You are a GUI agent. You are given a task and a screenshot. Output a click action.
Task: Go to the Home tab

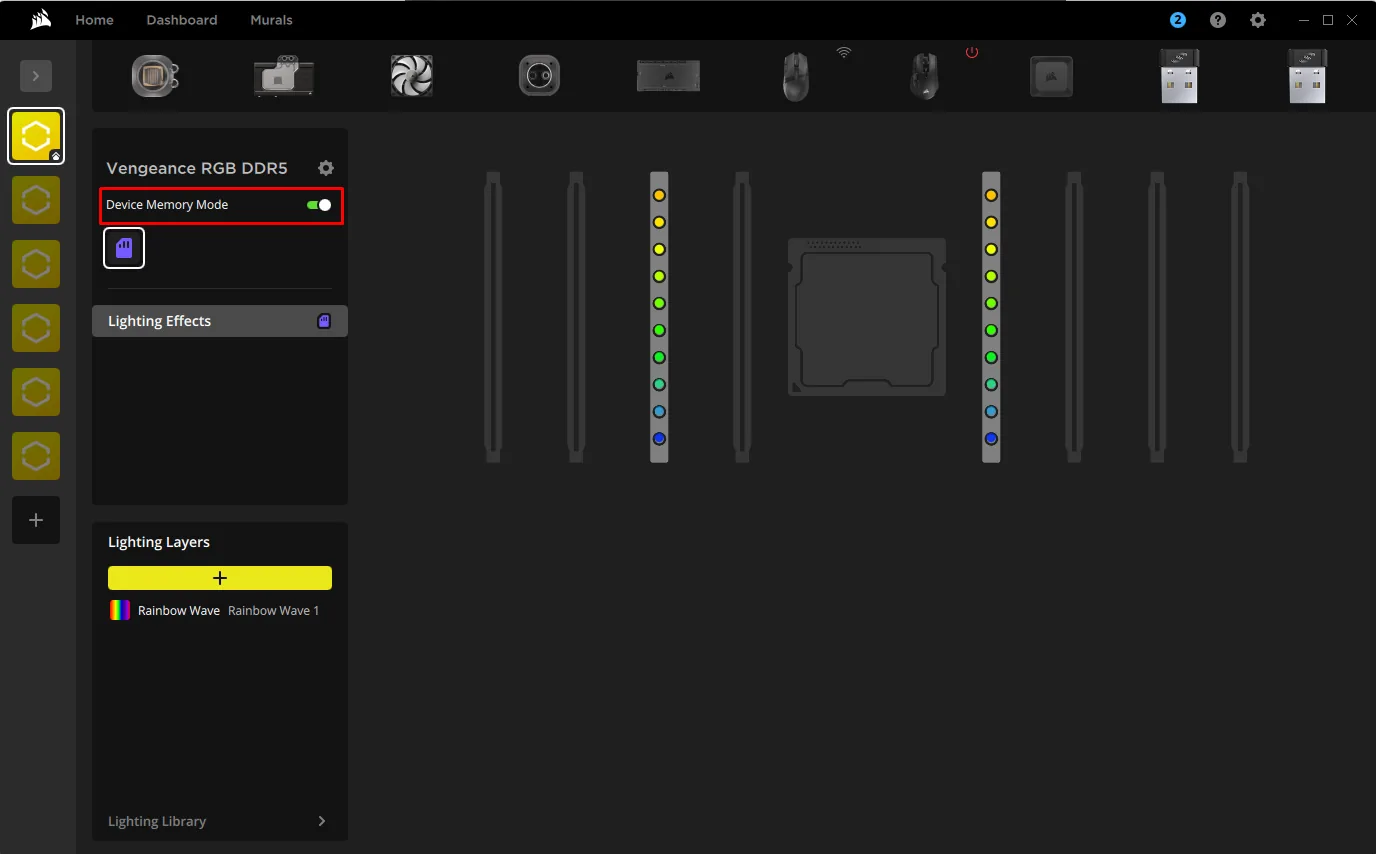tap(94, 20)
